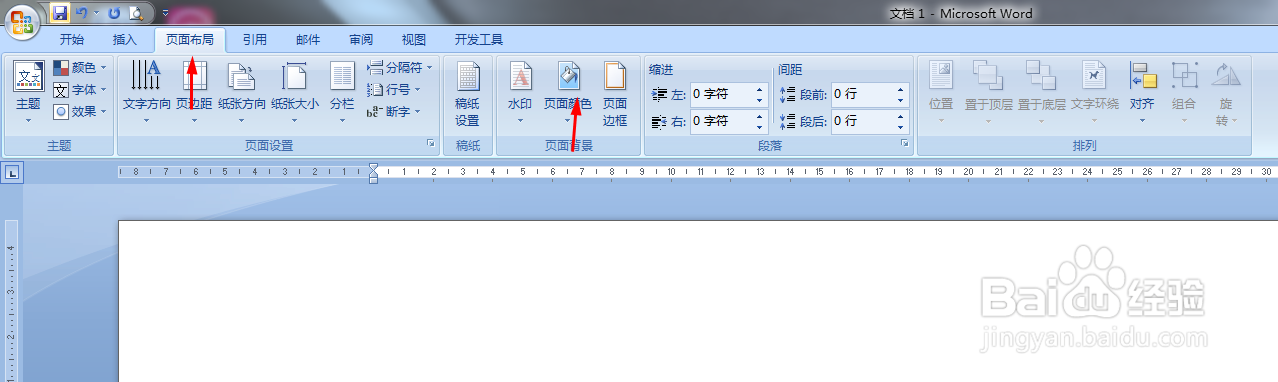
Task: Click the ruler tab selector button
Action: 12,173
